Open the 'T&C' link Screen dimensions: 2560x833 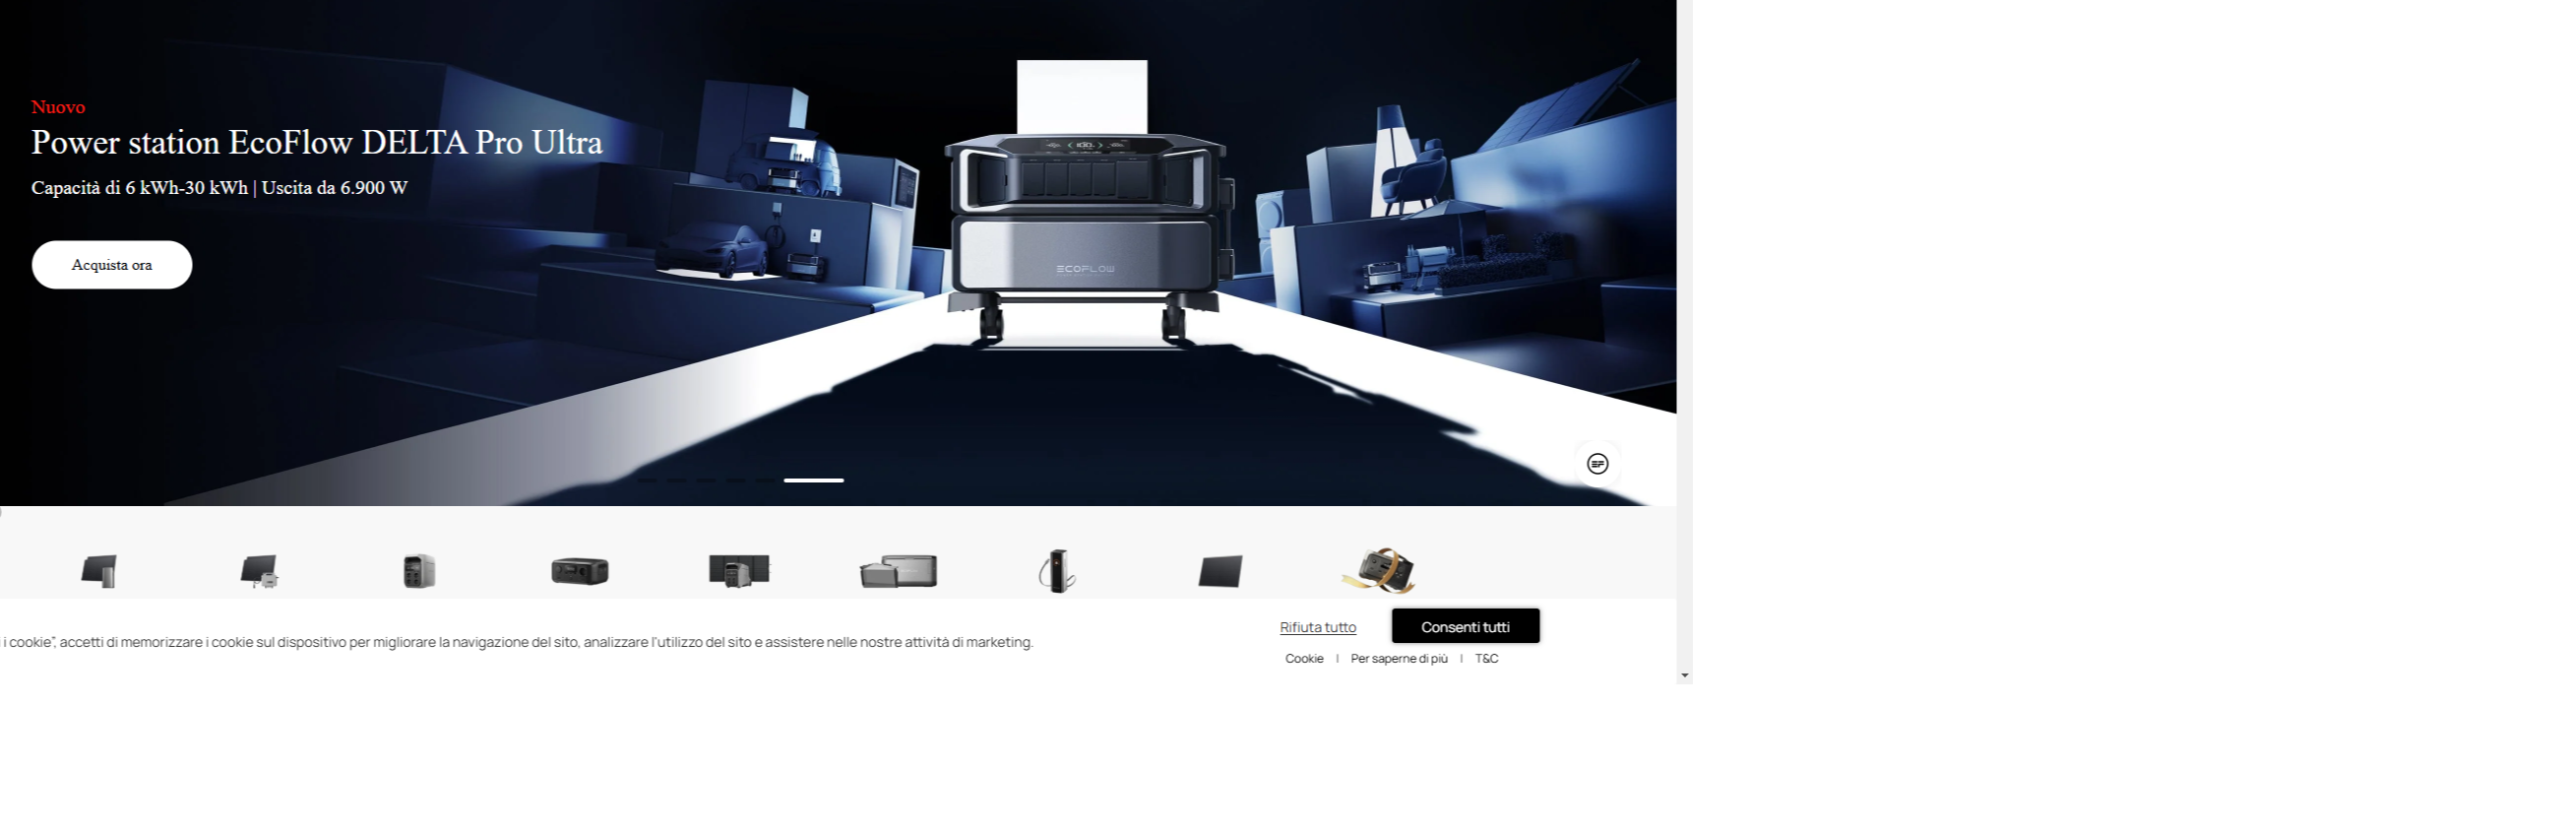1486,659
